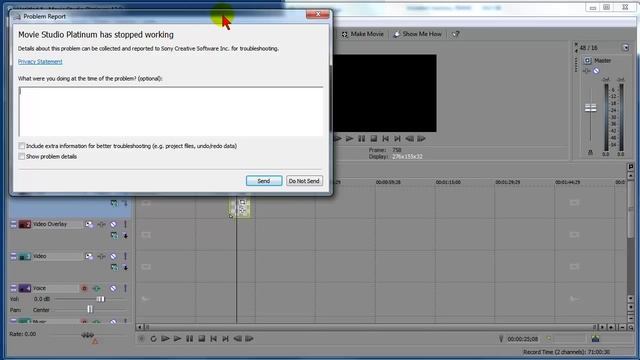Image resolution: width=640 pixels, height=360 pixels.
Task: Close the Problem Report dialog
Action: [x=318, y=14]
